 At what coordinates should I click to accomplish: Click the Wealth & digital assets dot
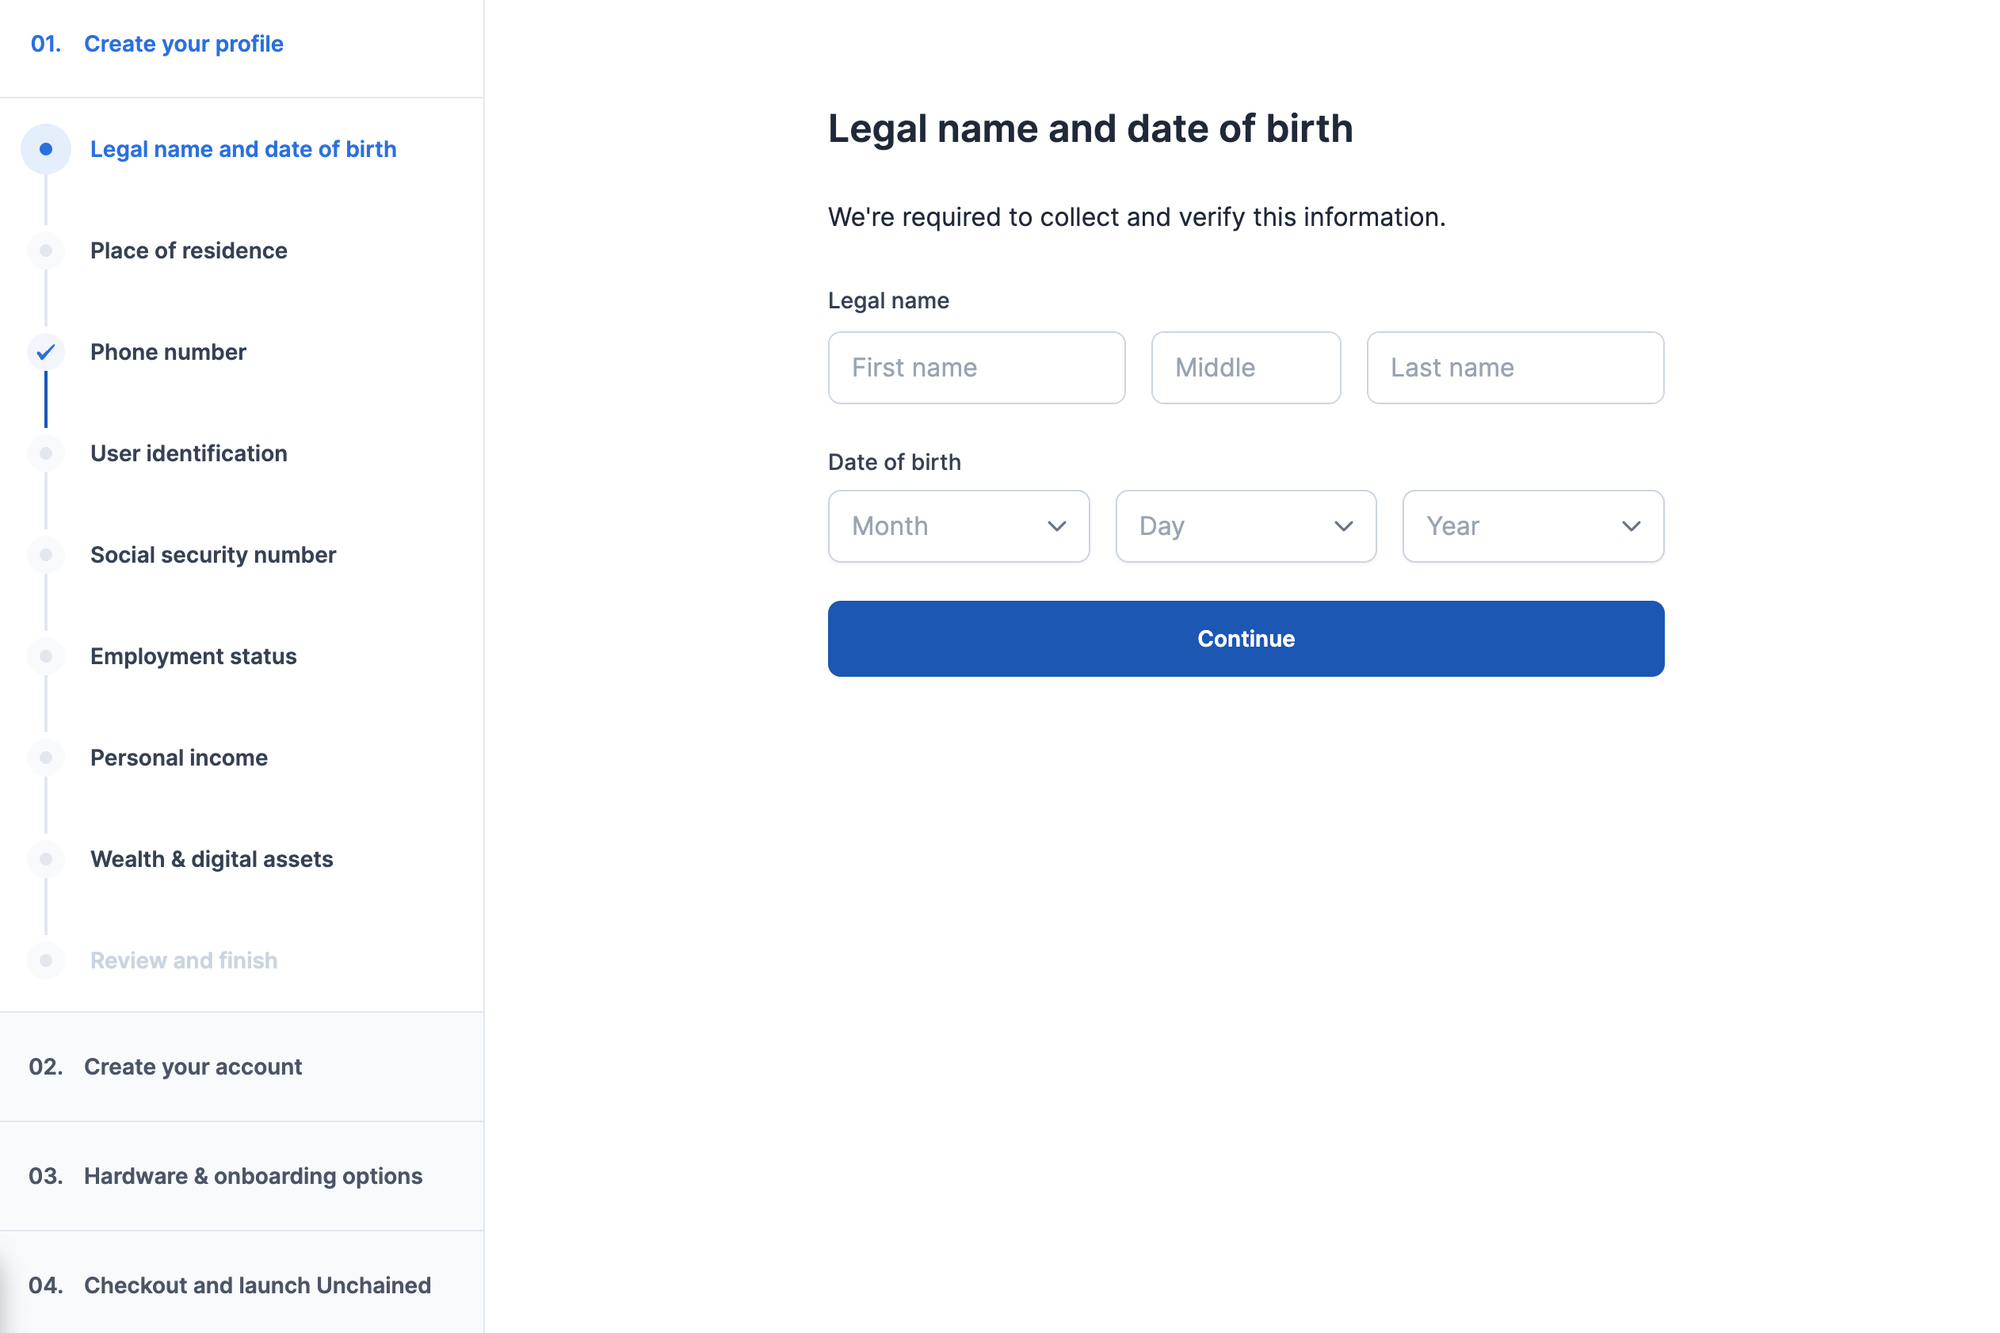point(46,859)
